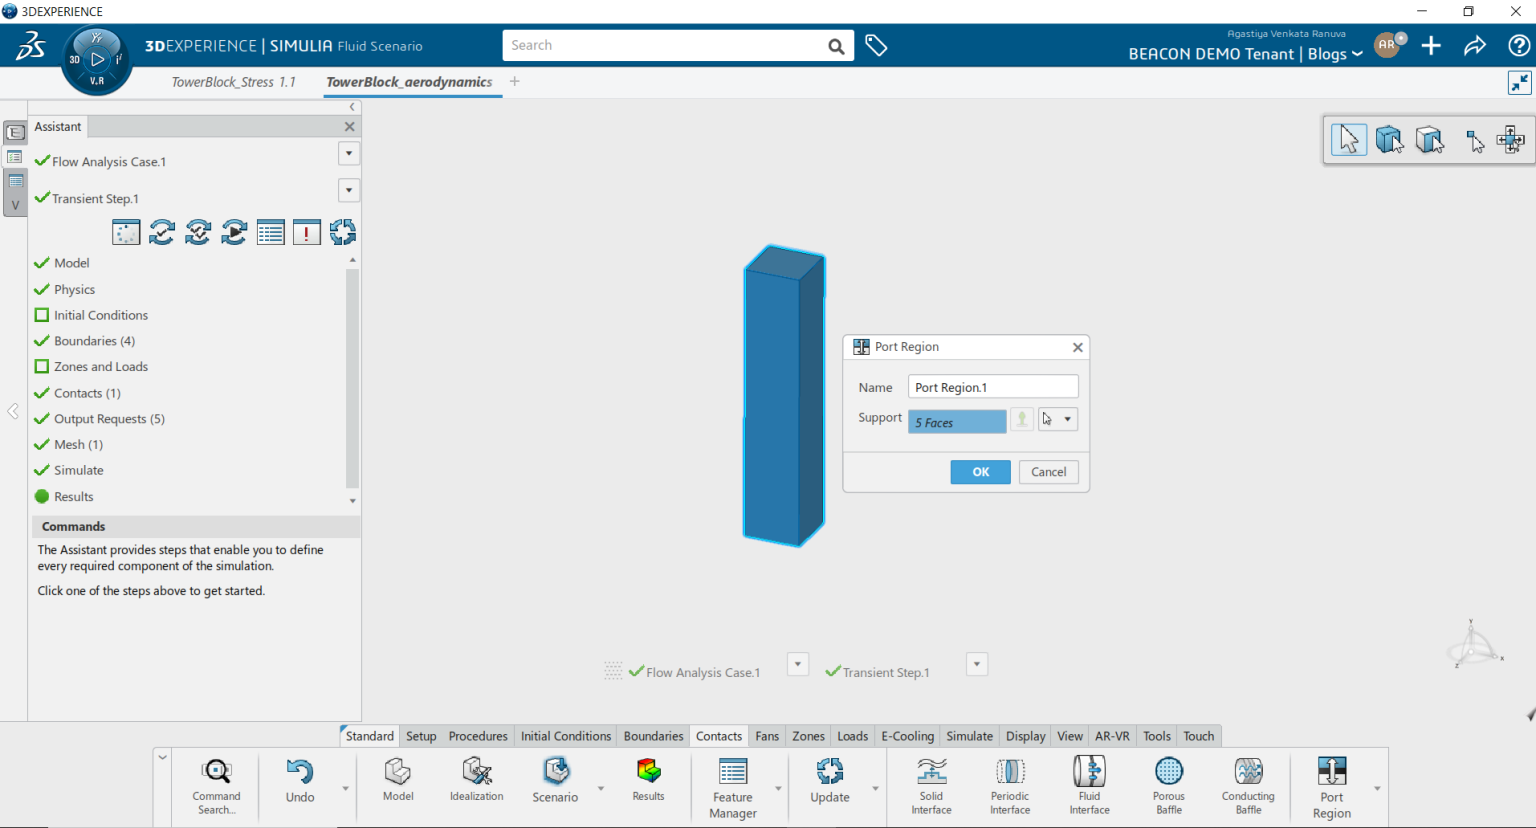Select the Periodic Interface tool
Screen dimensions: 1536x828
pos(1010,785)
